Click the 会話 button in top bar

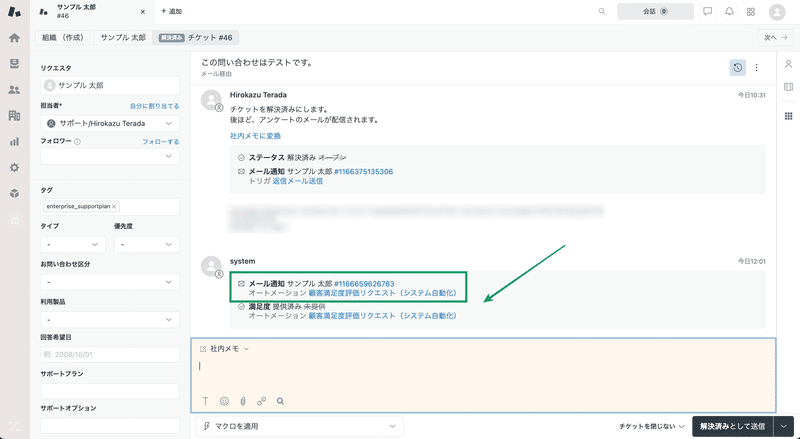tap(655, 11)
